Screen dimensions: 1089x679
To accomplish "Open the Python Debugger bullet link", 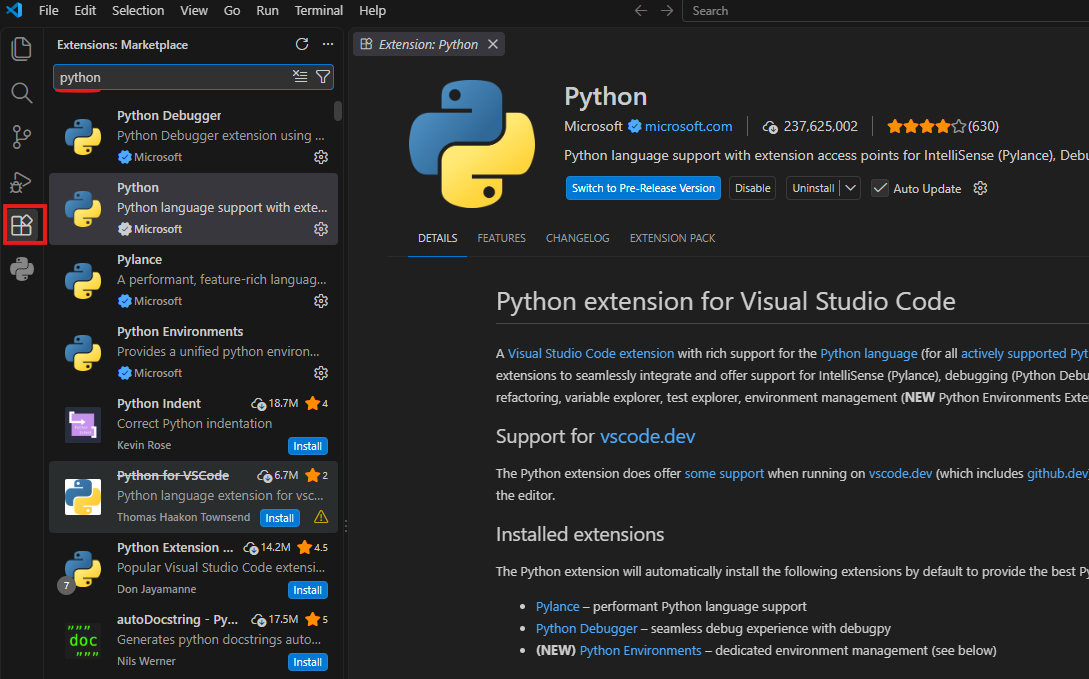I will point(586,628).
